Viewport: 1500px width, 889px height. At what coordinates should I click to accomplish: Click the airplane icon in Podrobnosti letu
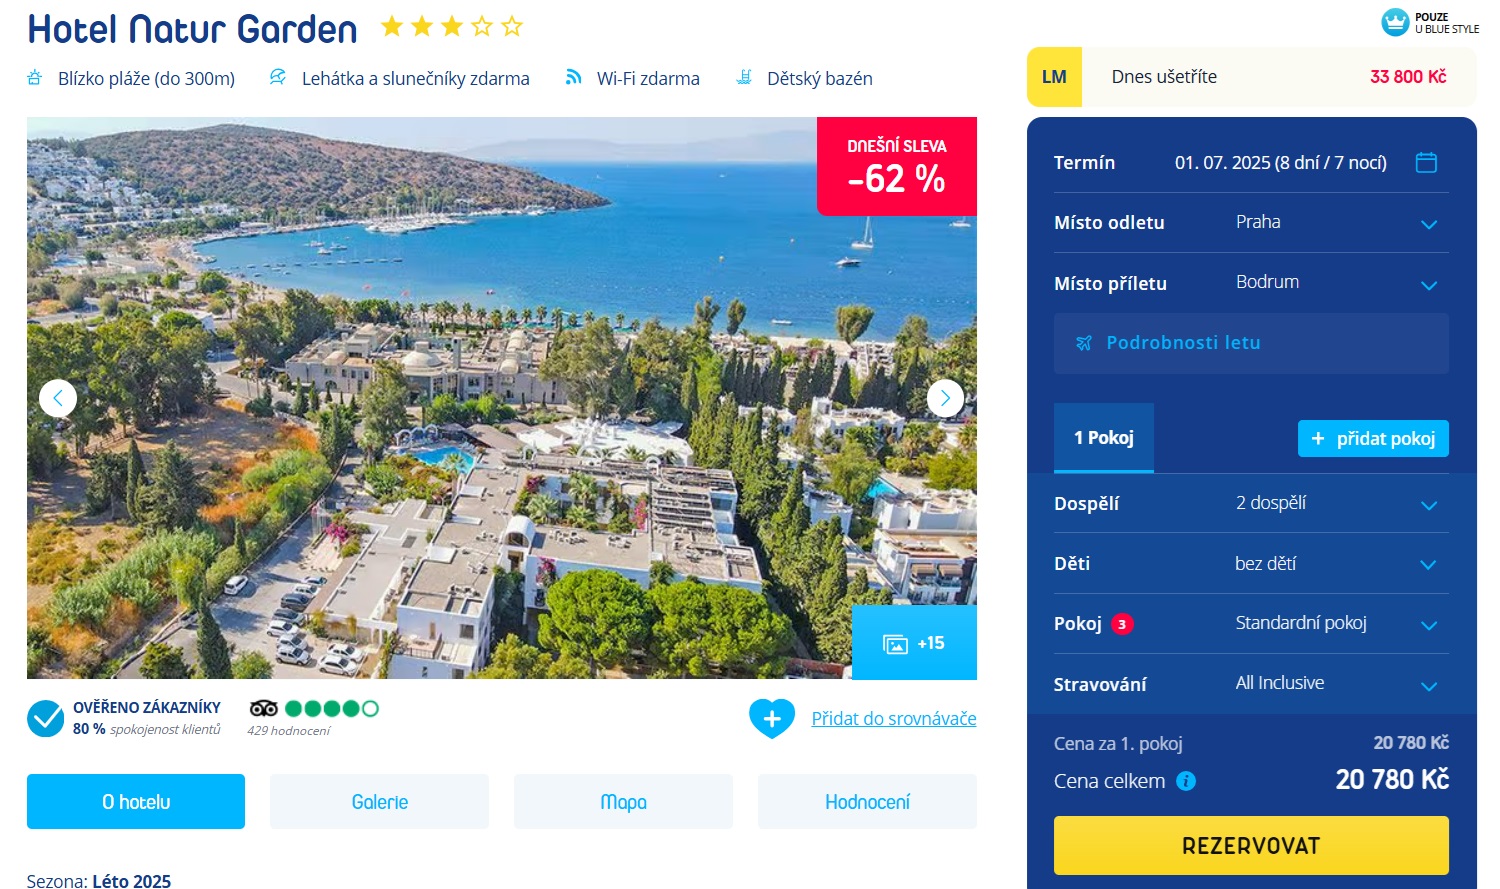click(1084, 343)
